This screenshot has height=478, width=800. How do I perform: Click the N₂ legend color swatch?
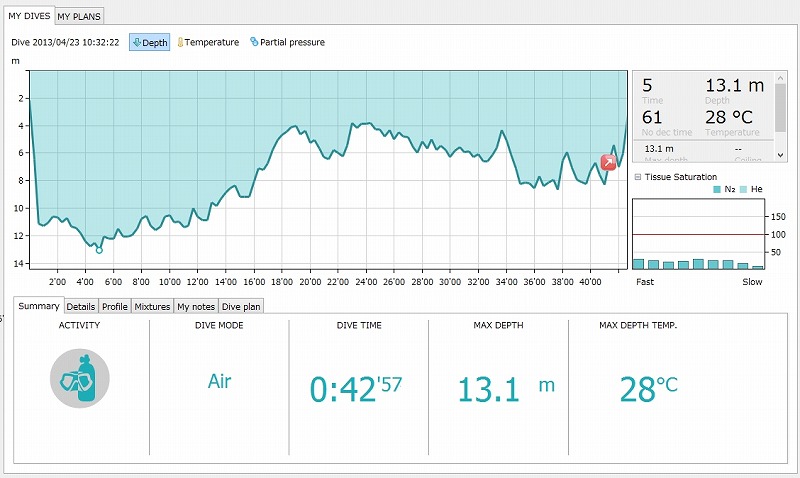[717, 189]
